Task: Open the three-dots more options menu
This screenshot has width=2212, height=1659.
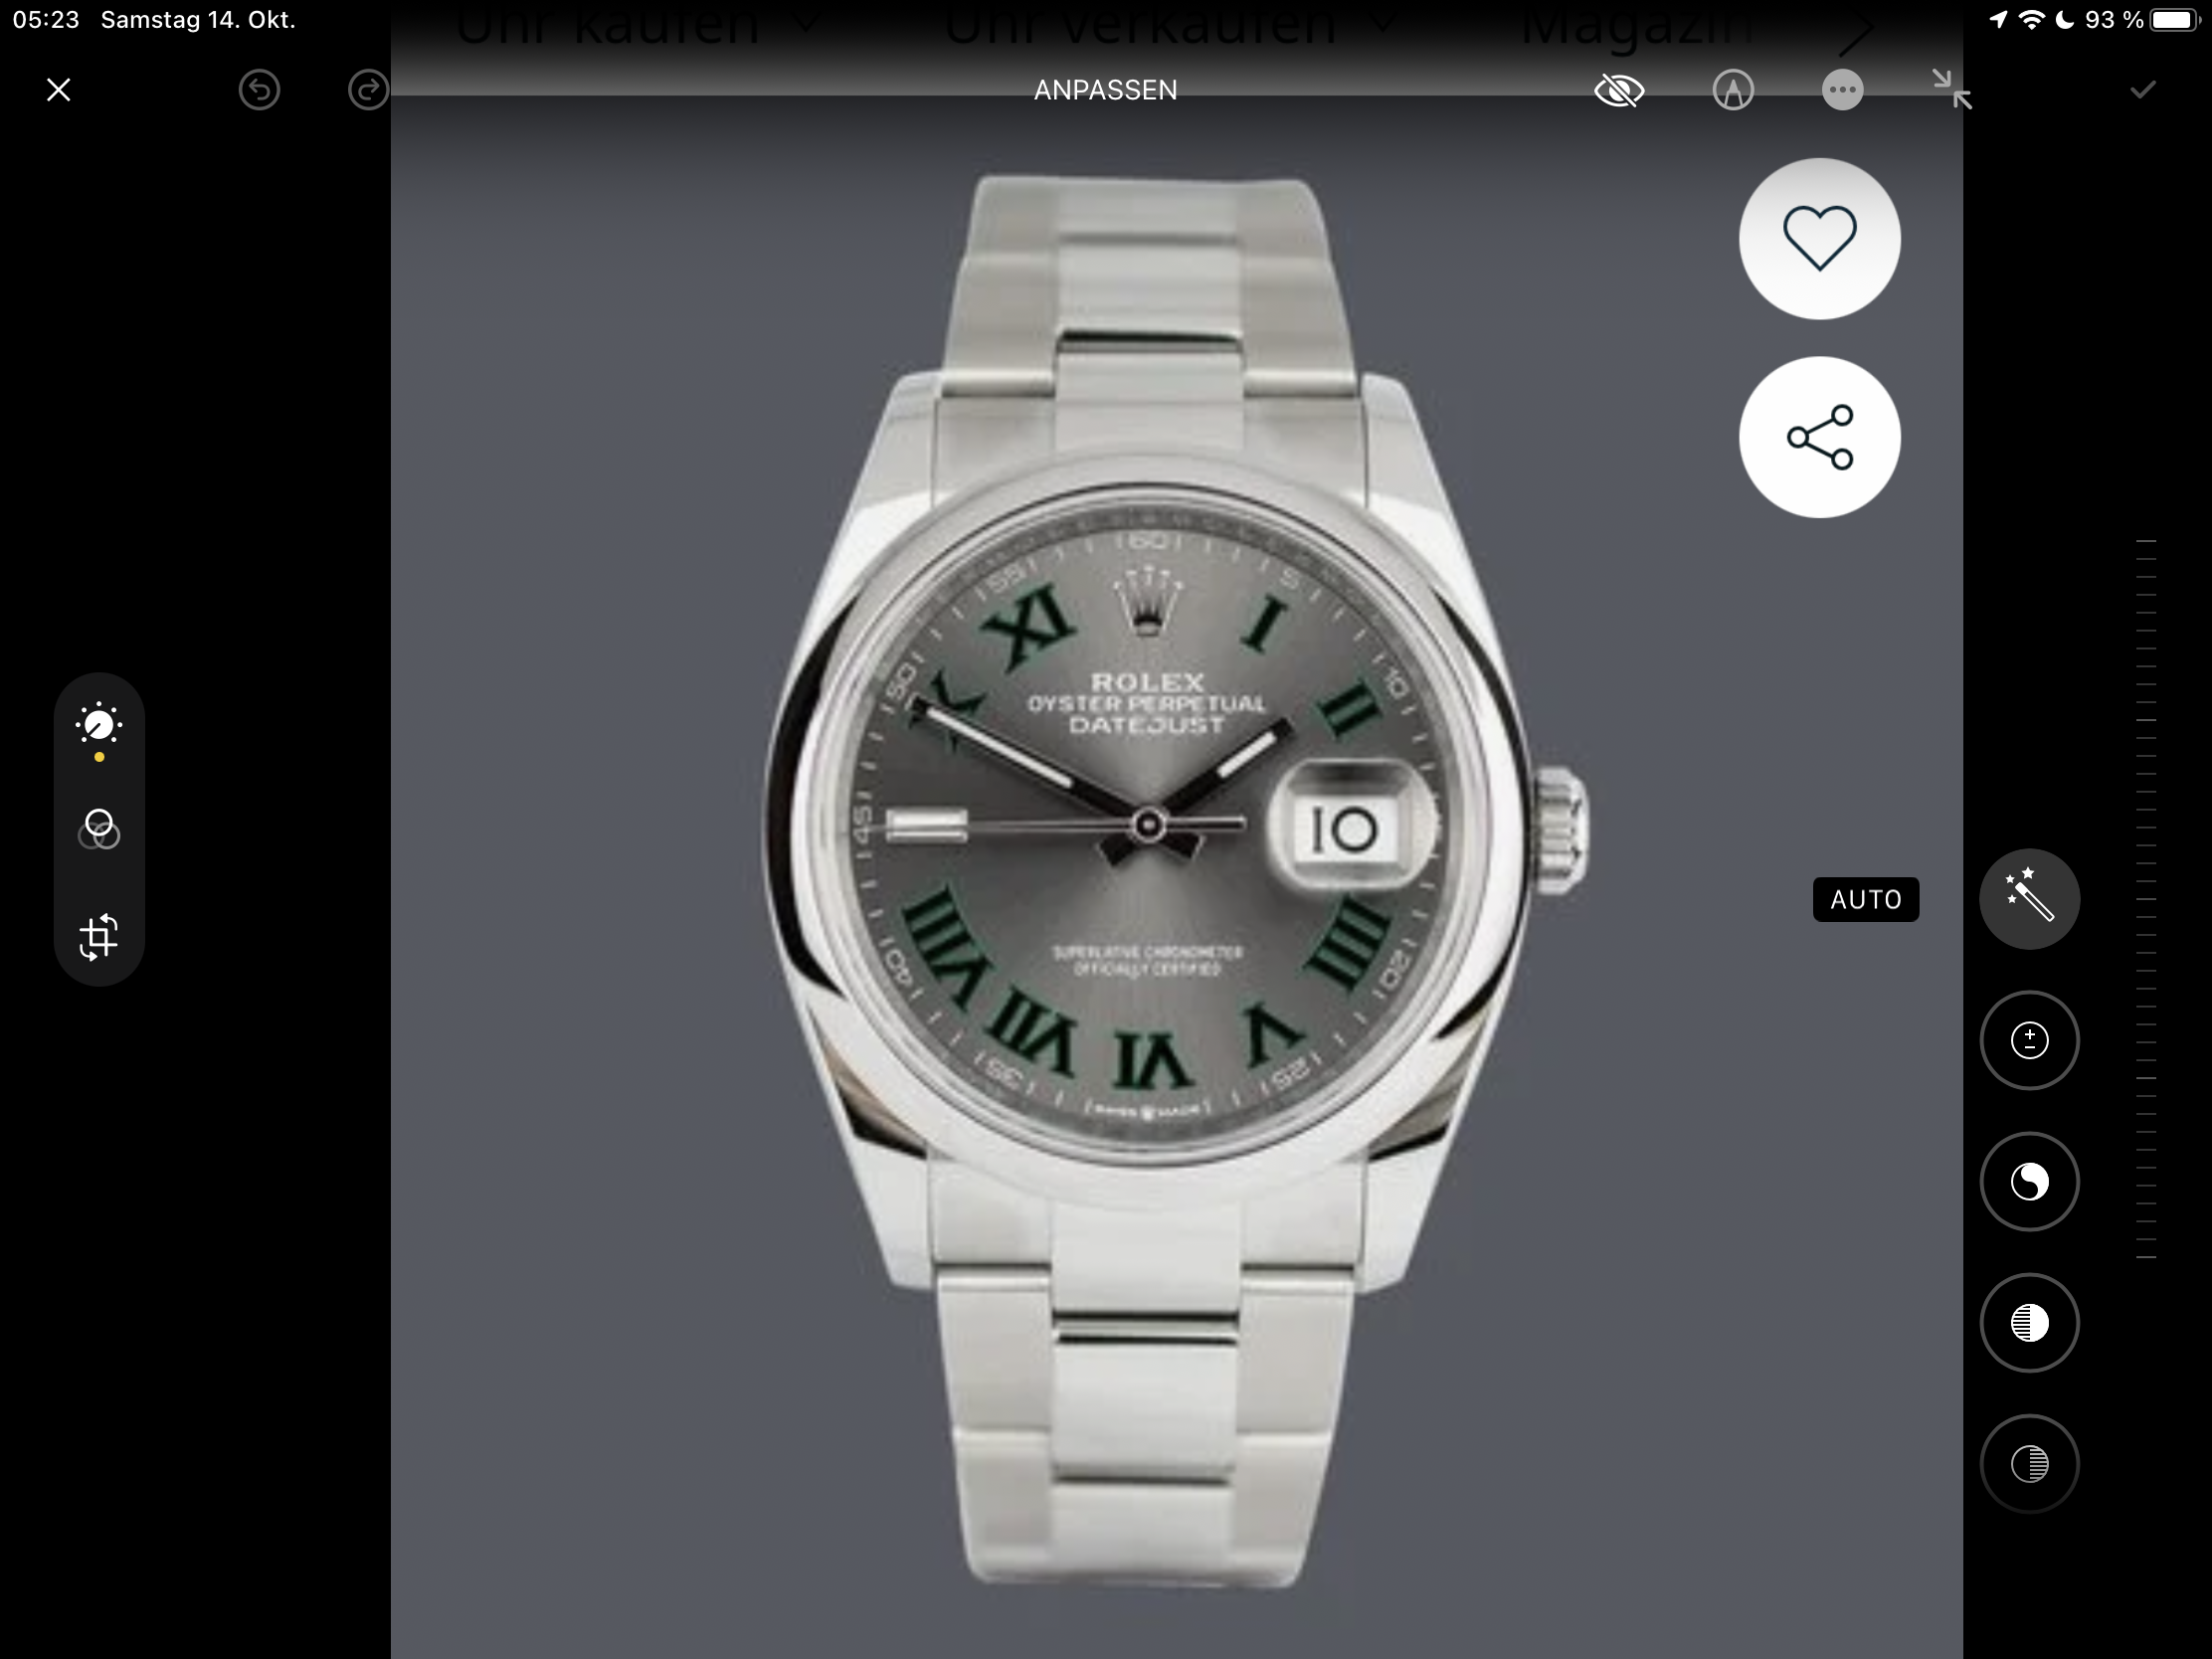Action: 1842,90
